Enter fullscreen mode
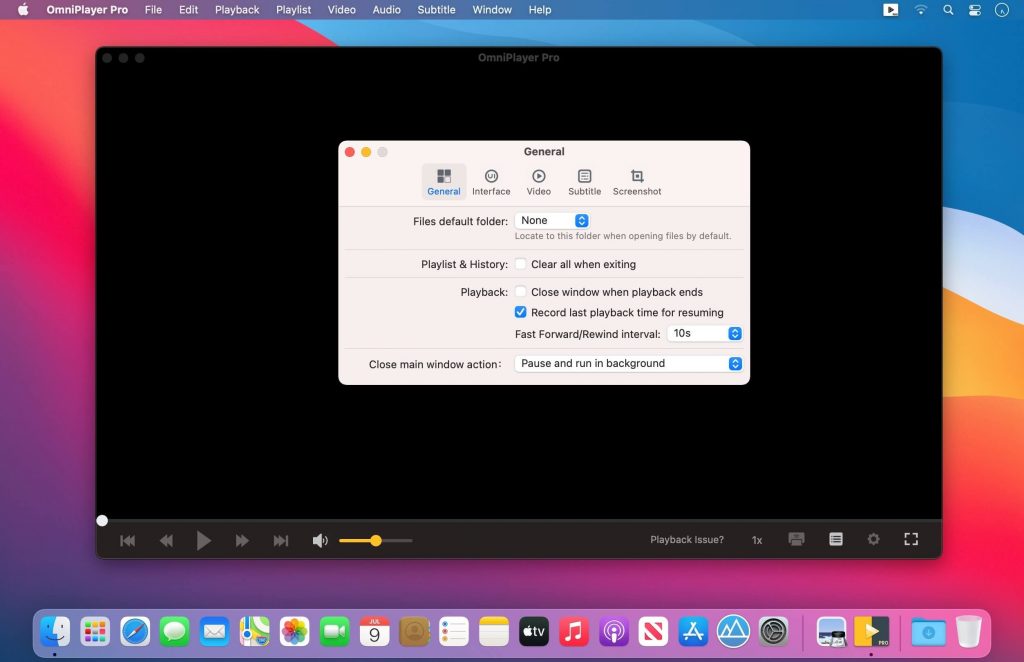Image resolution: width=1024 pixels, height=662 pixels. tap(911, 539)
